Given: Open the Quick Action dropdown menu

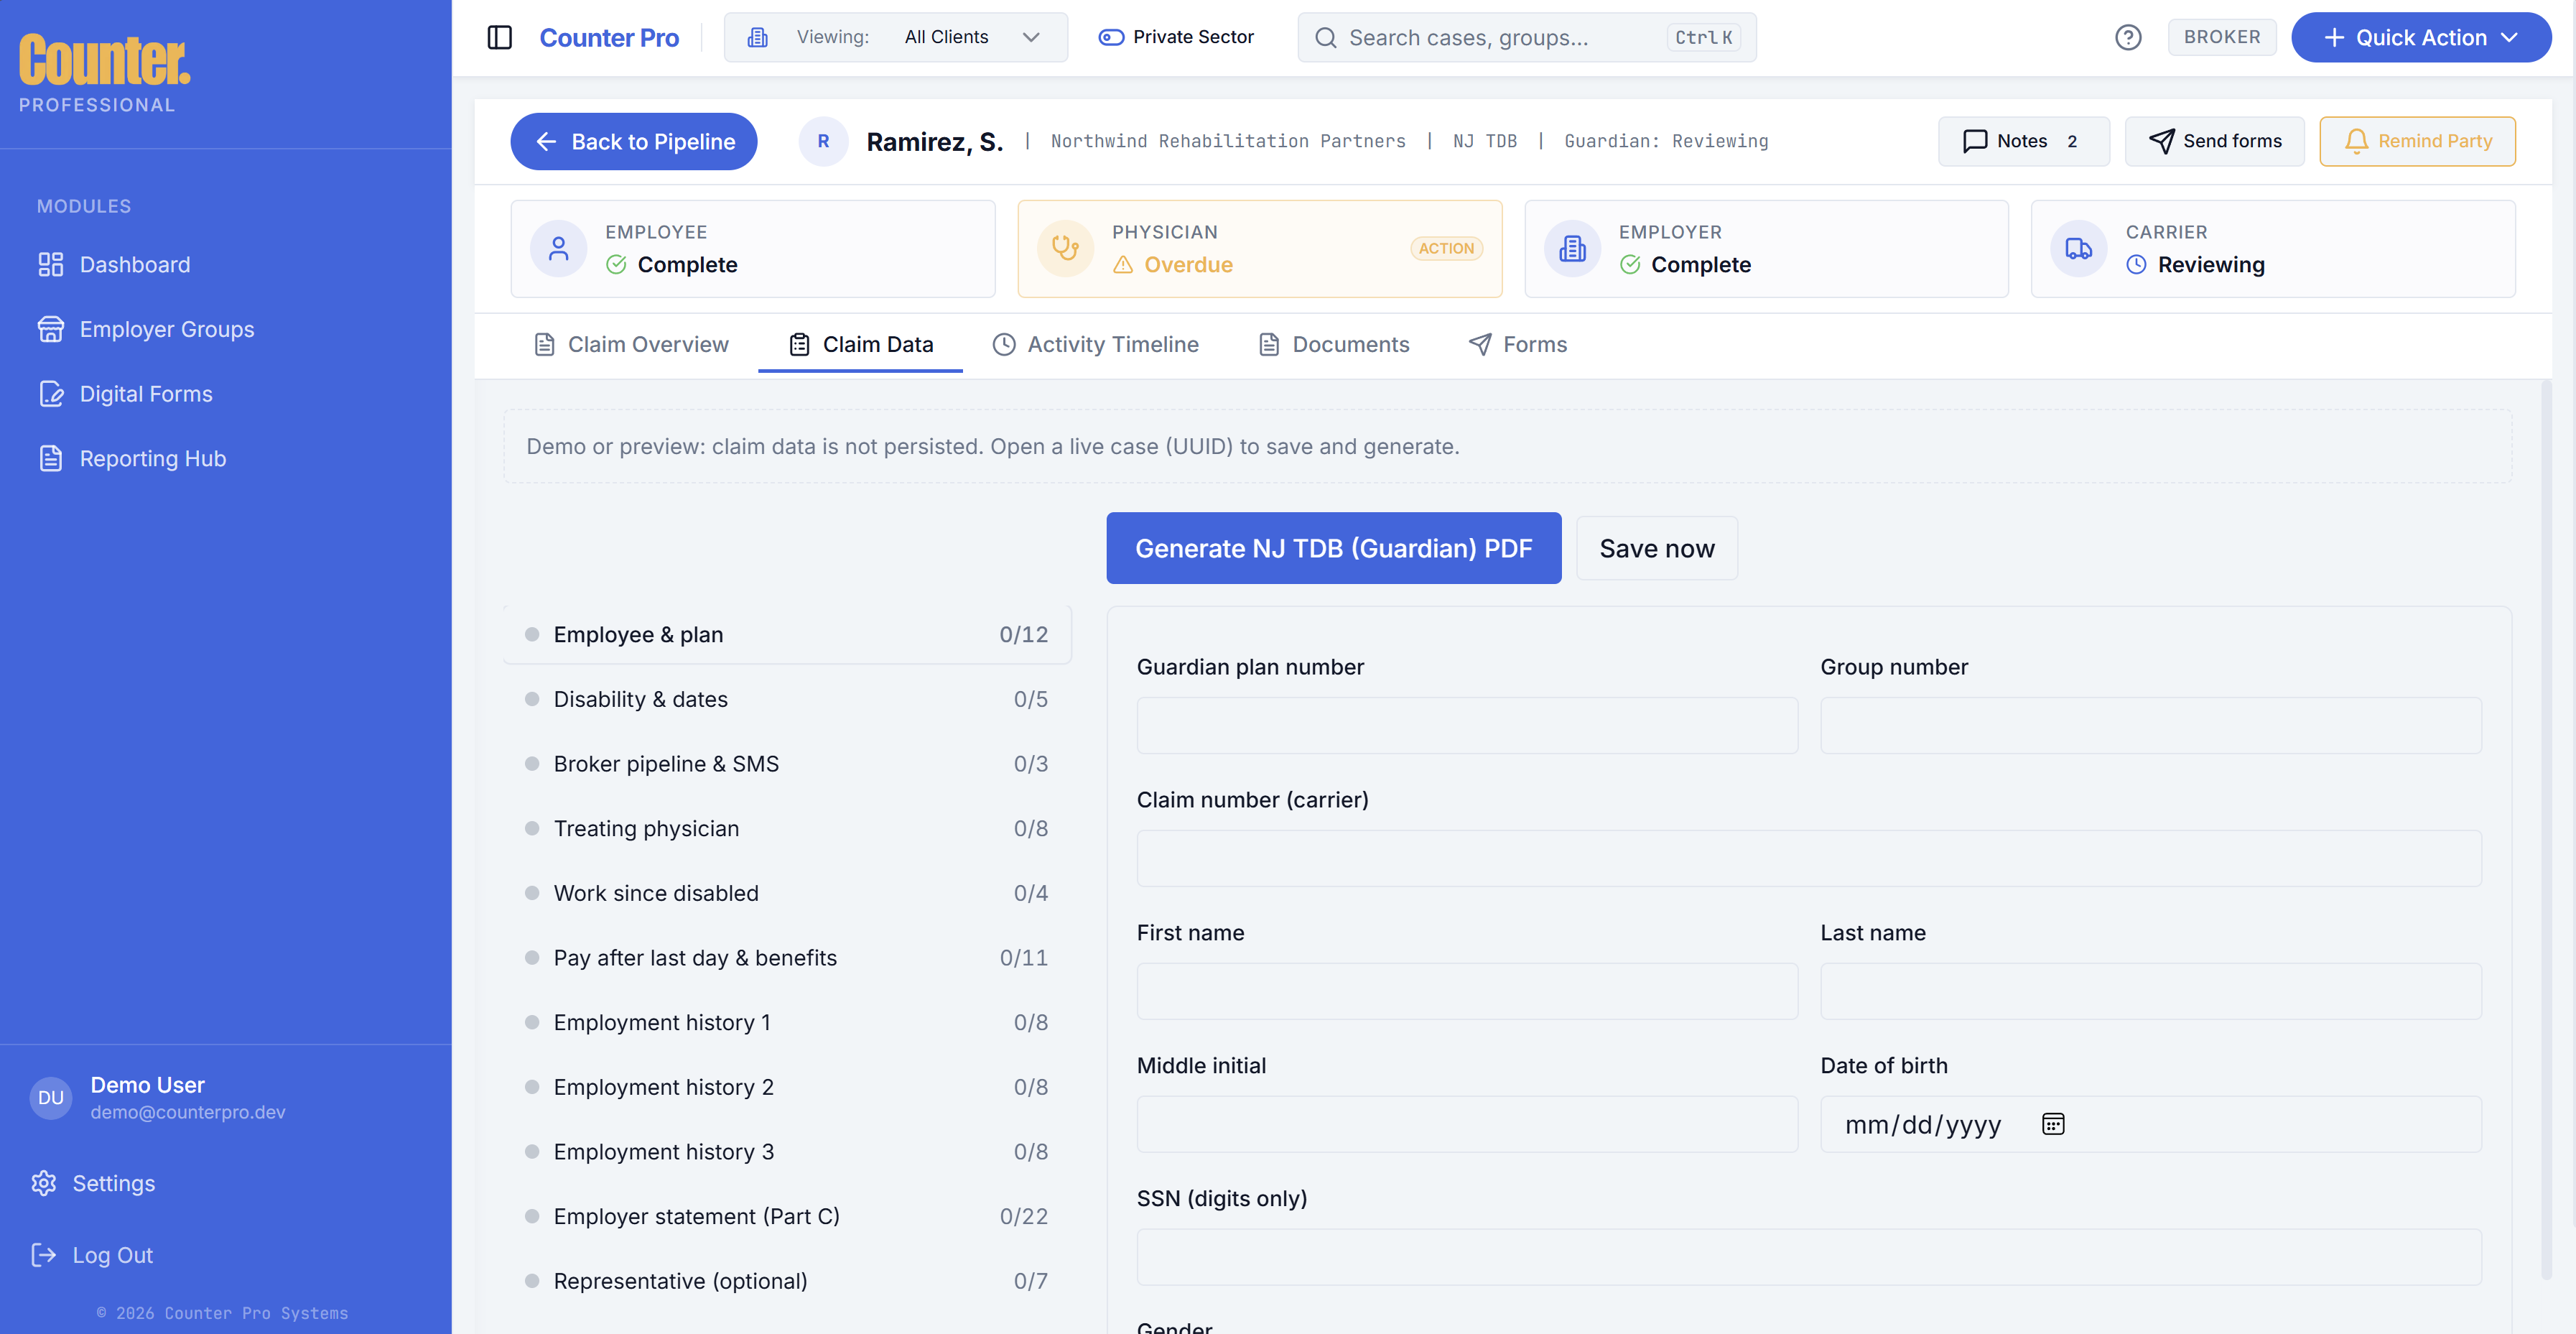Looking at the screenshot, I should (2420, 37).
